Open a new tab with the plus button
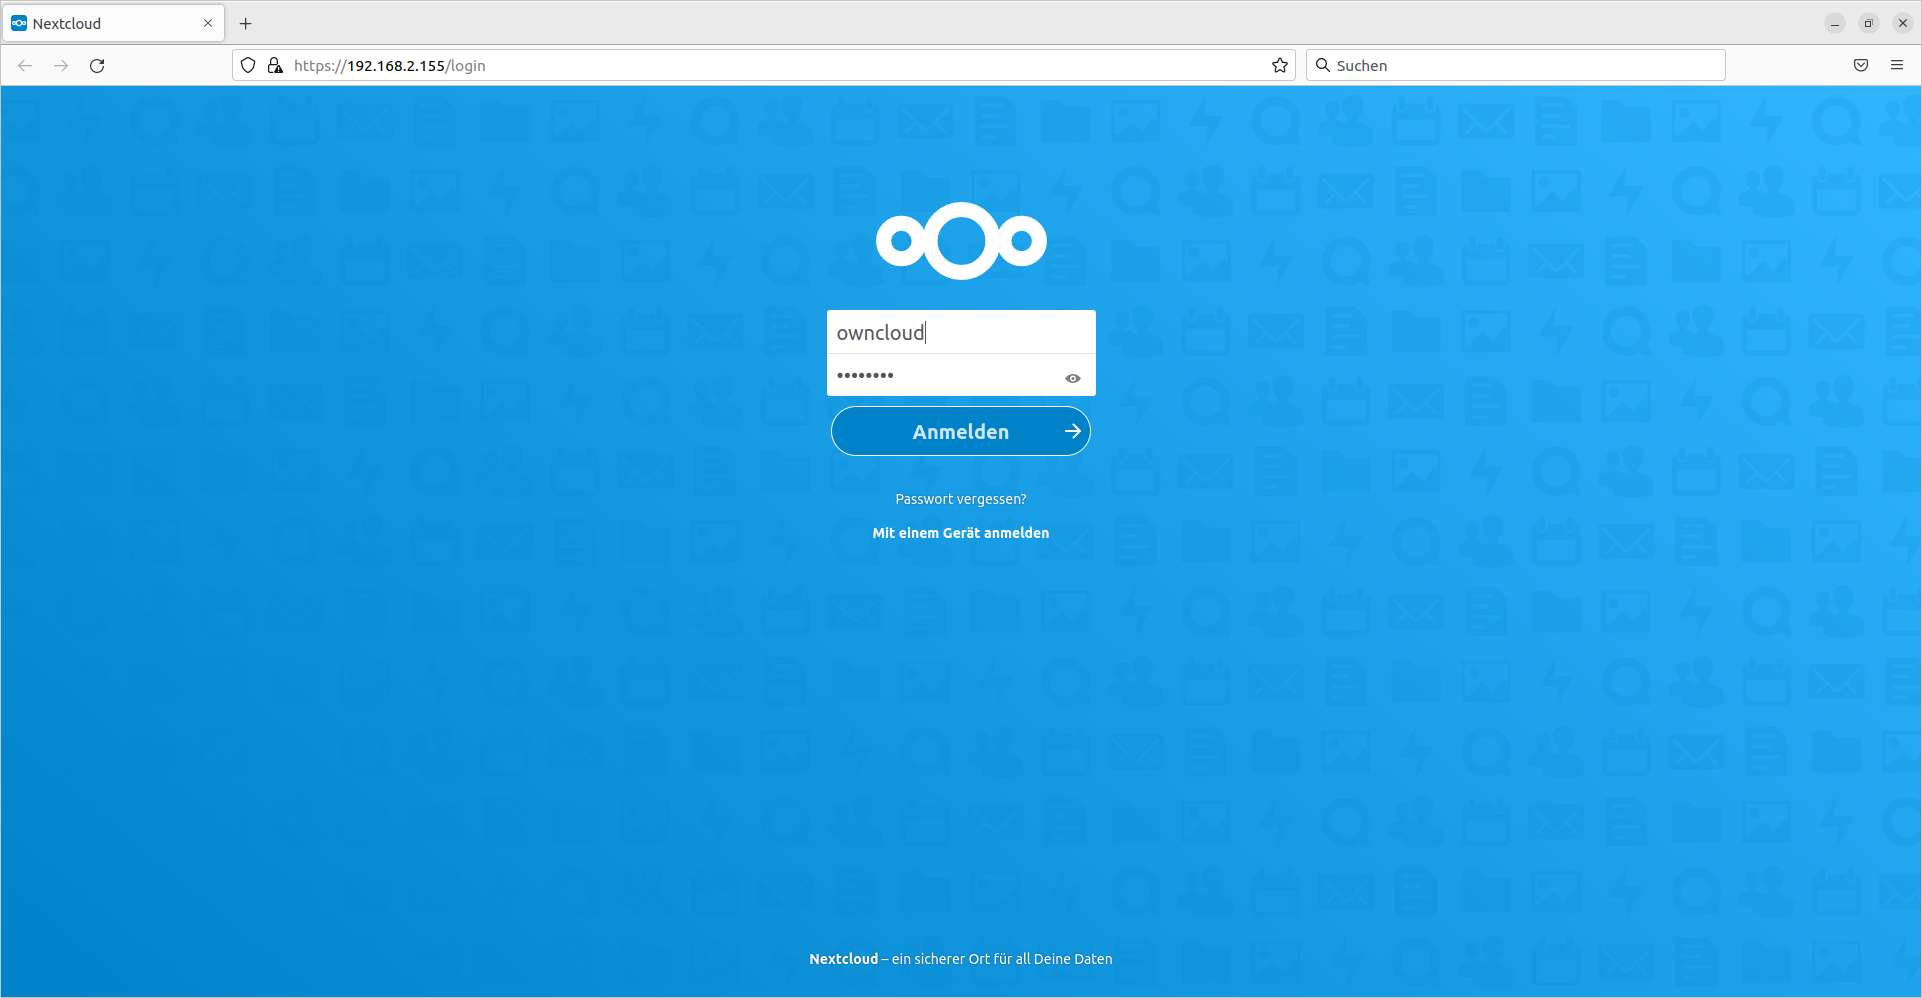Screen dimensions: 1922x998 point(246,23)
